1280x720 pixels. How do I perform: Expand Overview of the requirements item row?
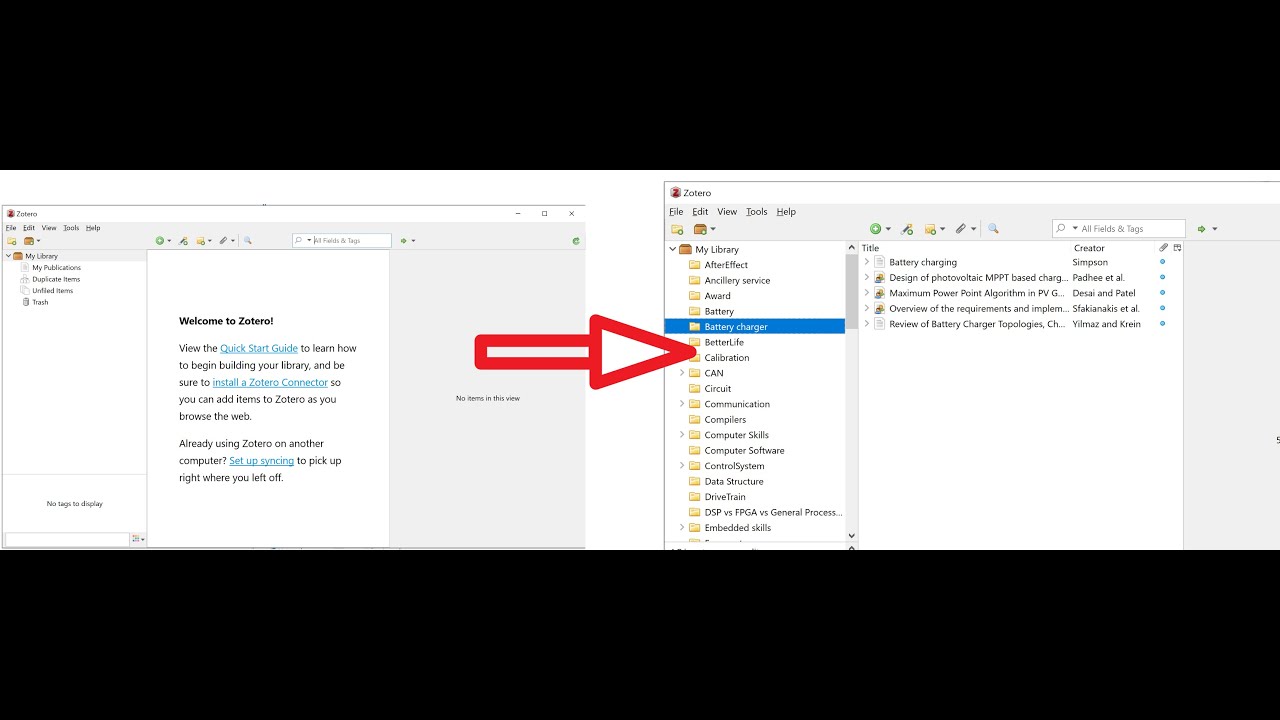click(867, 309)
